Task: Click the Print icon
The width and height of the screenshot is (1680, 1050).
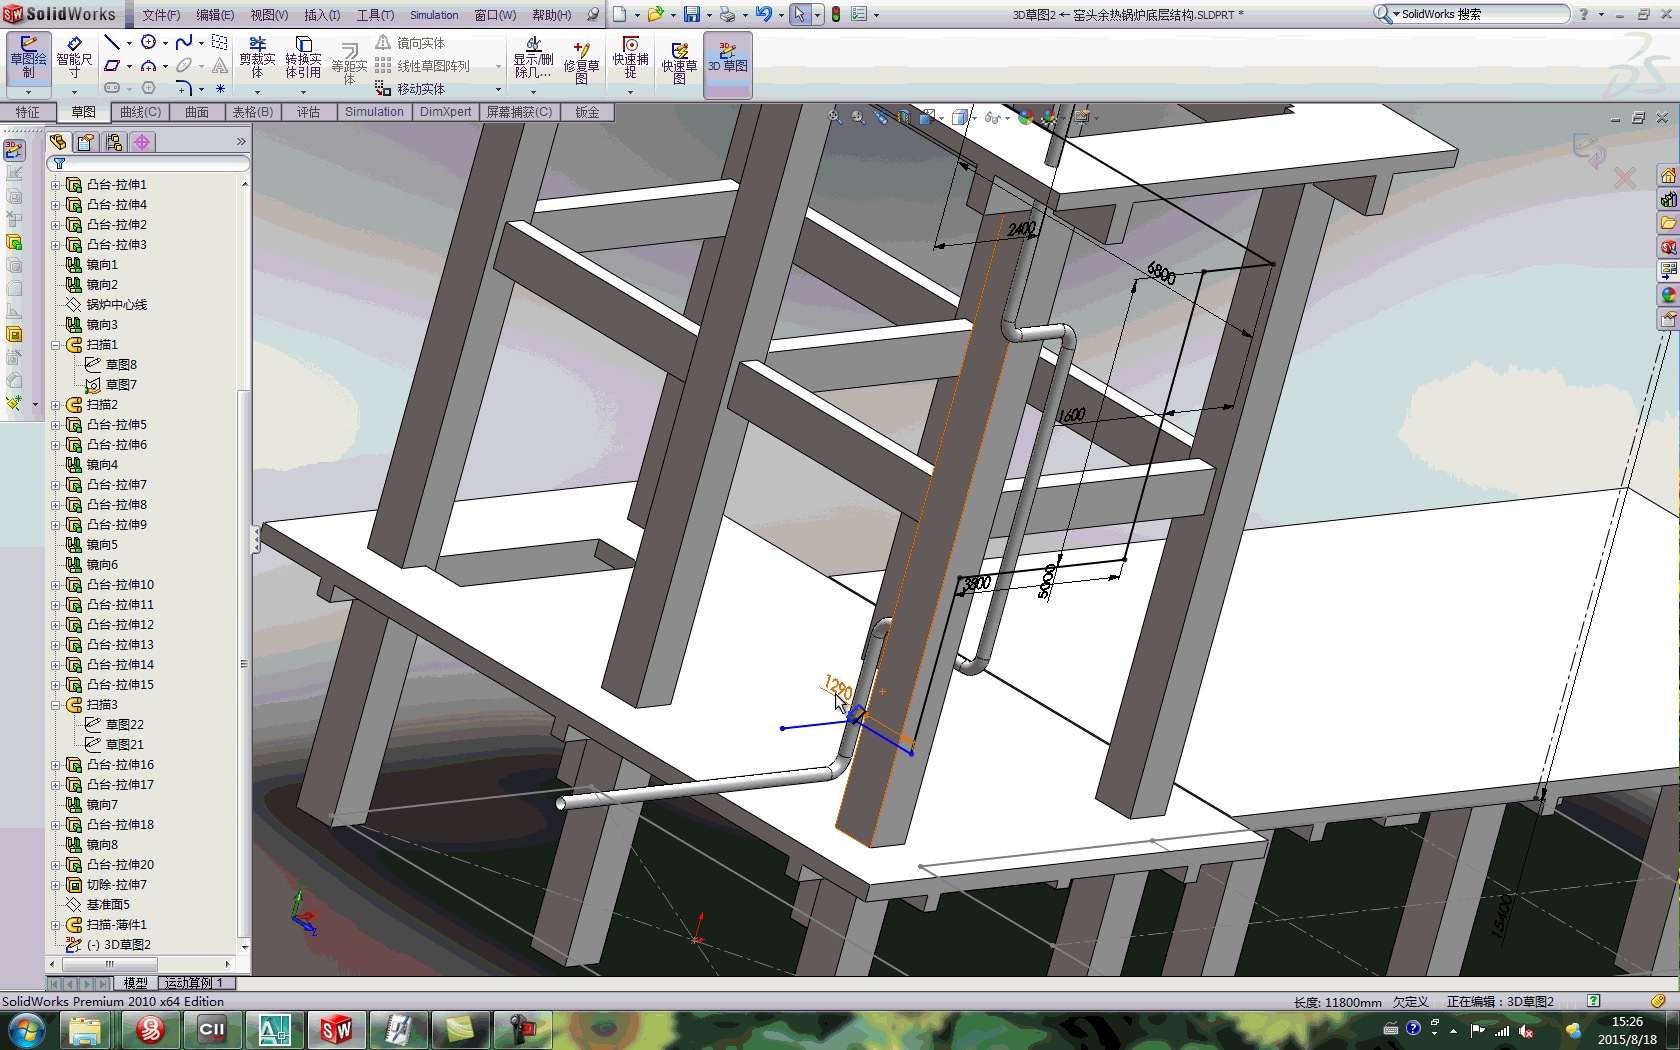Action: pos(727,14)
